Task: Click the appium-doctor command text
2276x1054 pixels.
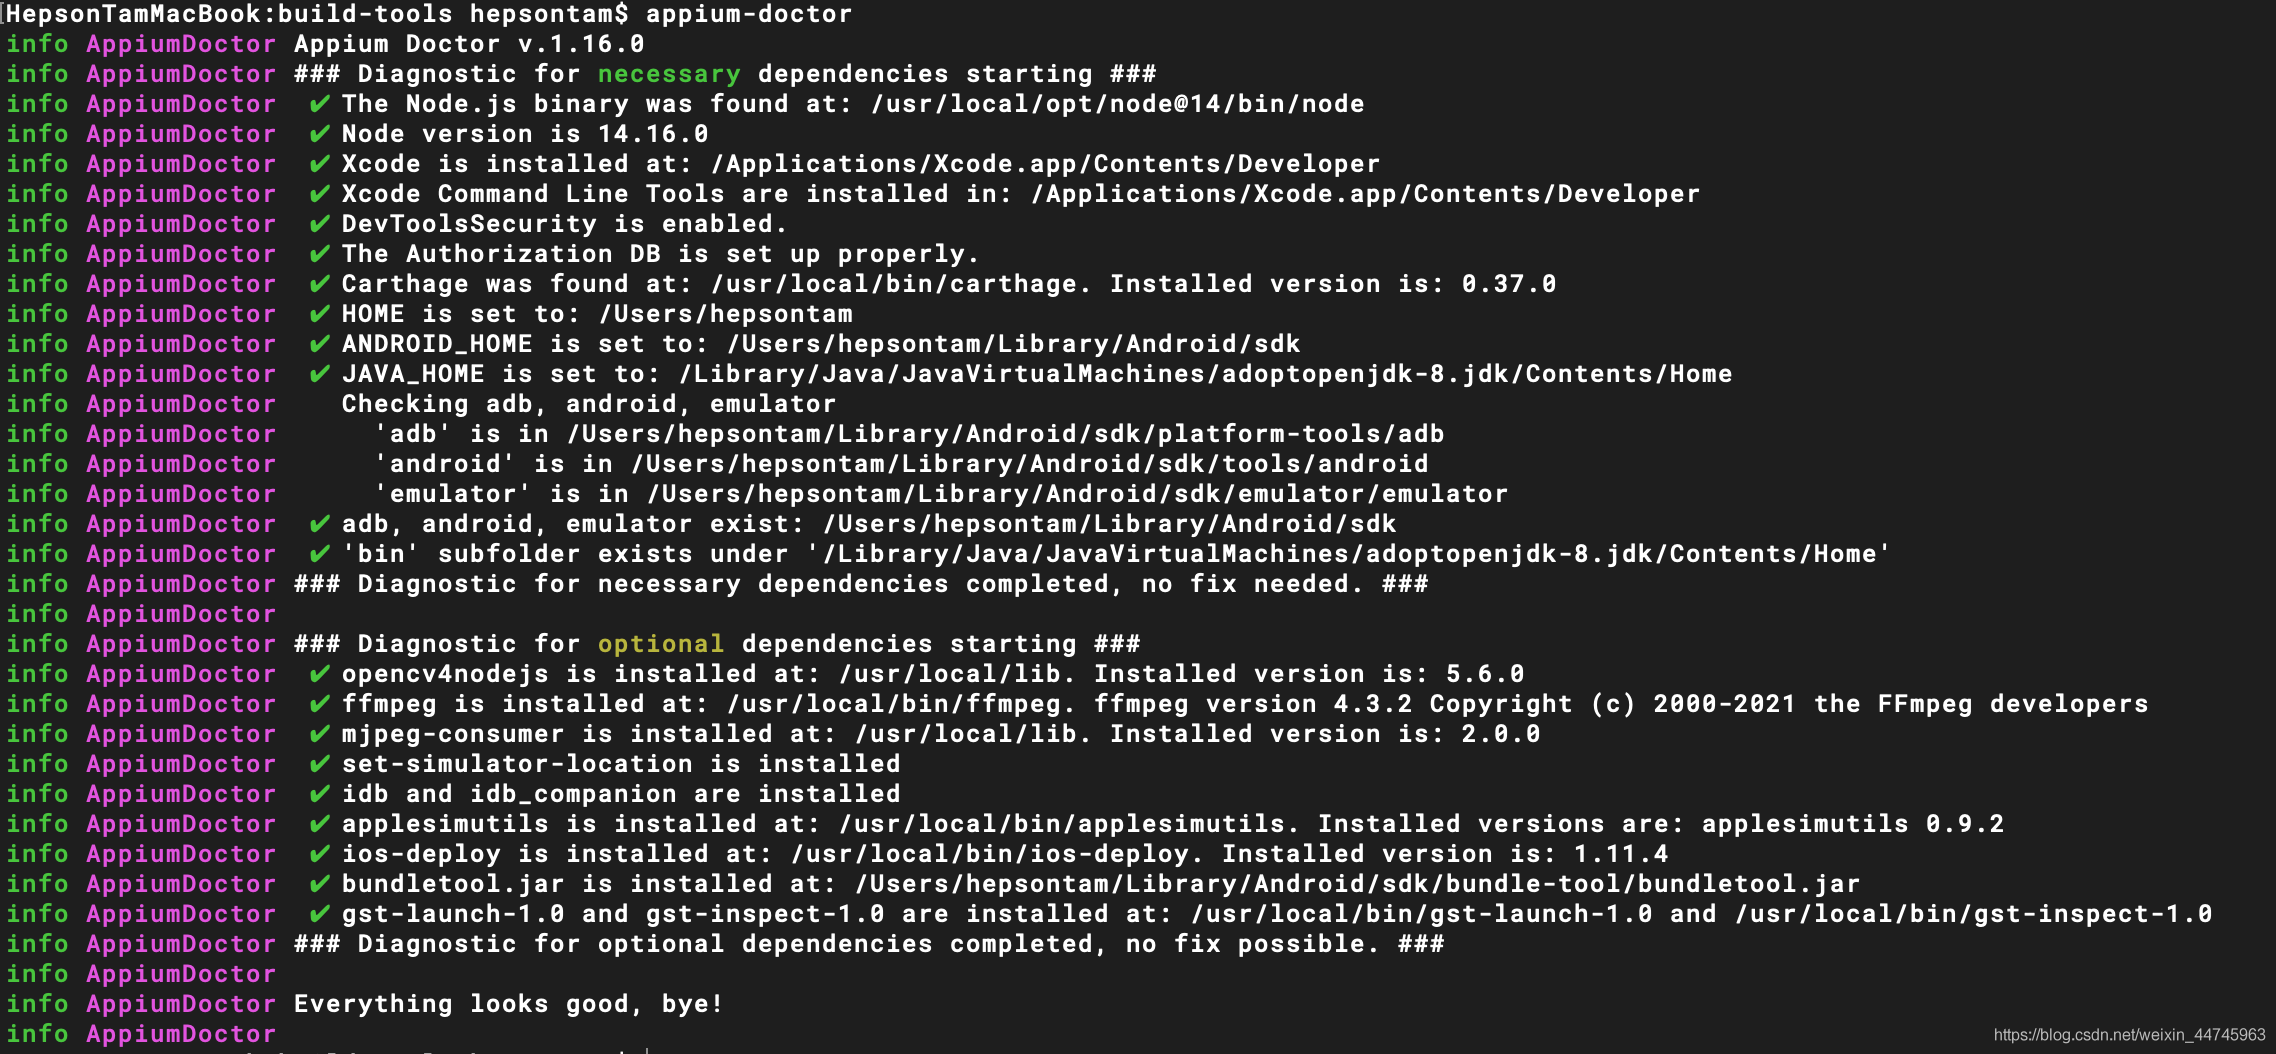Action: [749, 15]
